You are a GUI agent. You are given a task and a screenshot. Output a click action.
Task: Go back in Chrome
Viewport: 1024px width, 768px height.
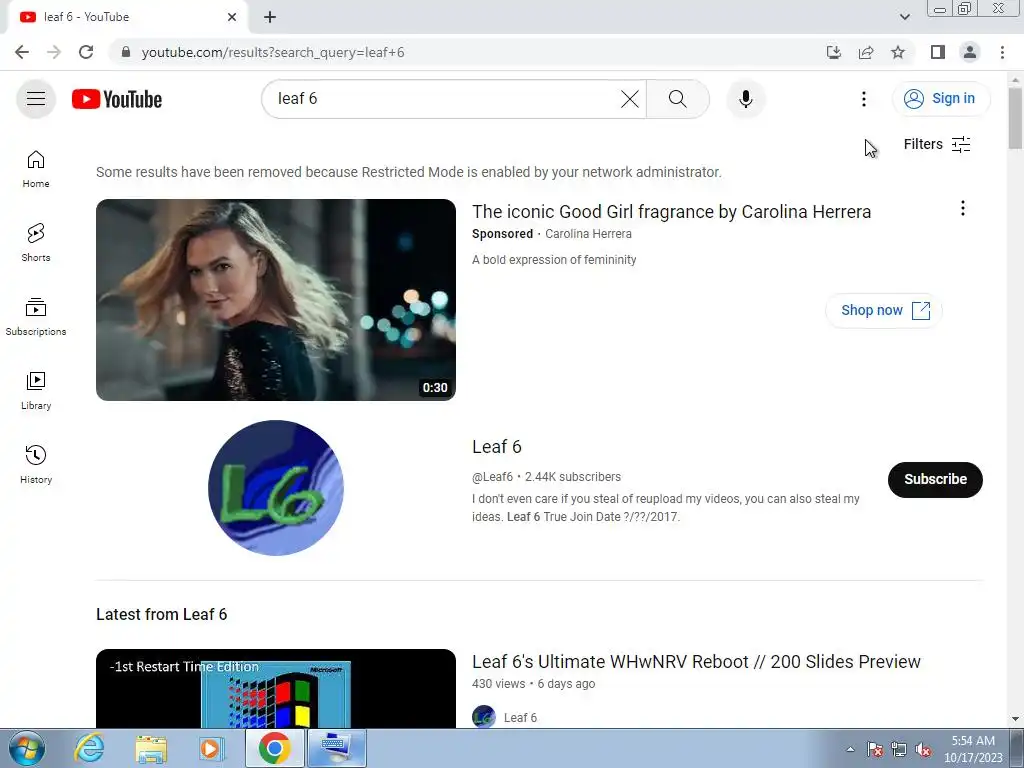(x=22, y=52)
